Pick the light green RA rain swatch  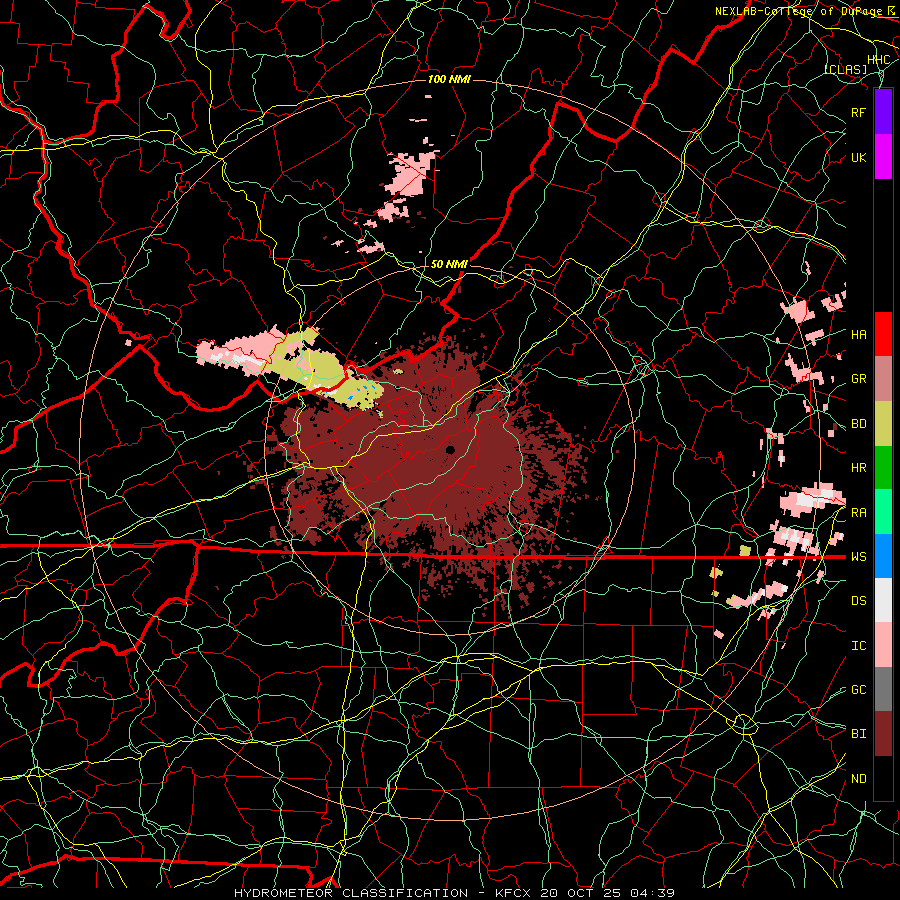[x=883, y=512]
